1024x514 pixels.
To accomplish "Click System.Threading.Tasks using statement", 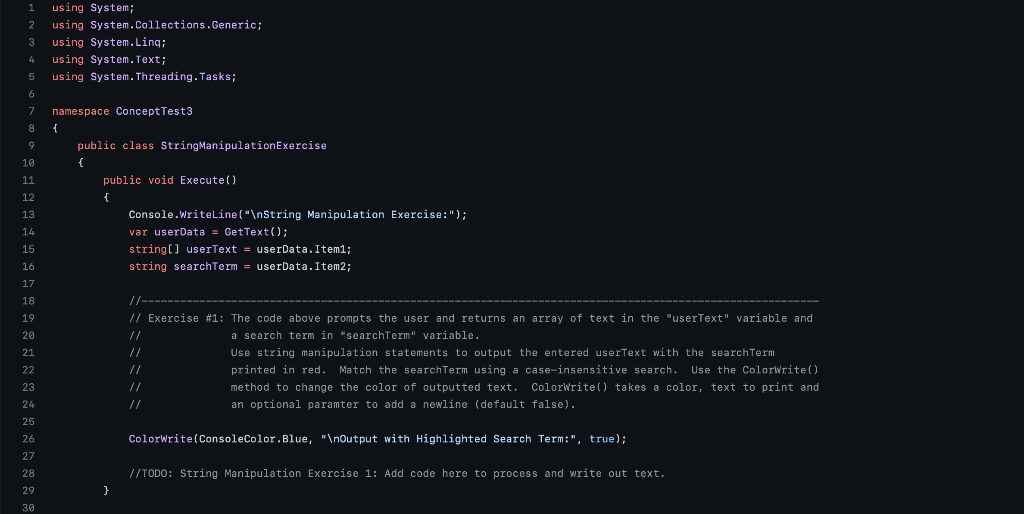I will tap(144, 76).
